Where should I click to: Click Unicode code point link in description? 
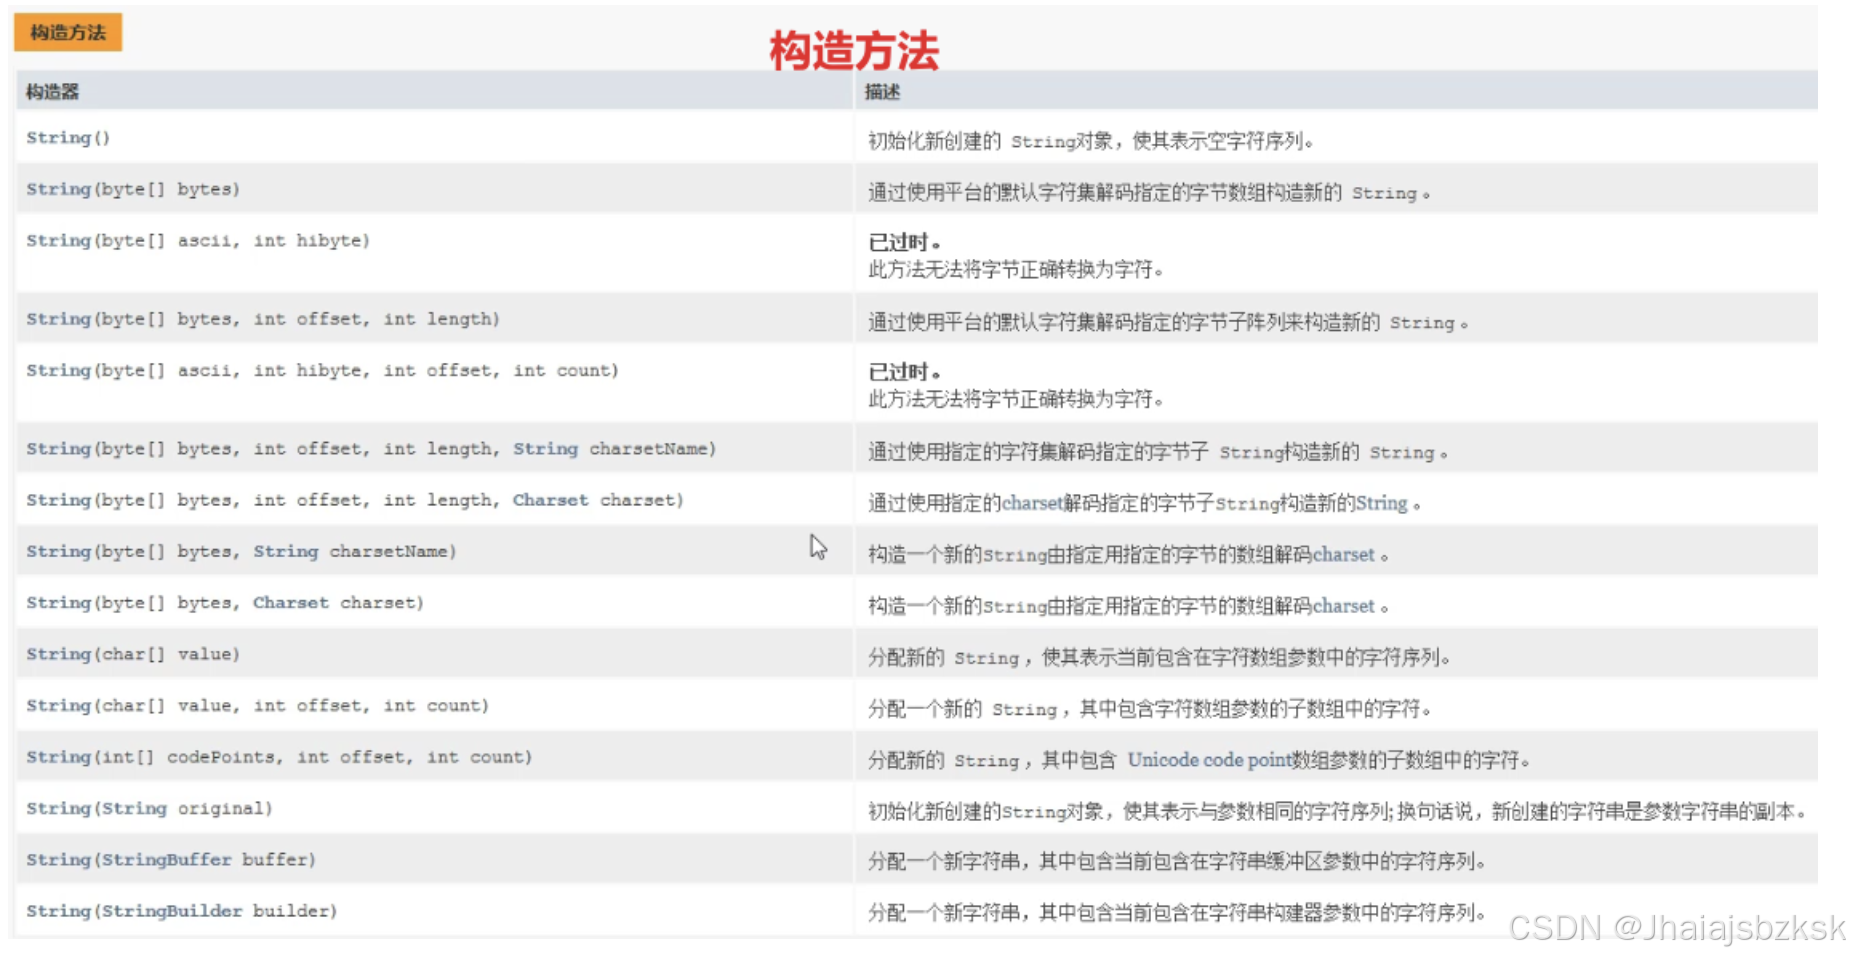coord(1210,760)
